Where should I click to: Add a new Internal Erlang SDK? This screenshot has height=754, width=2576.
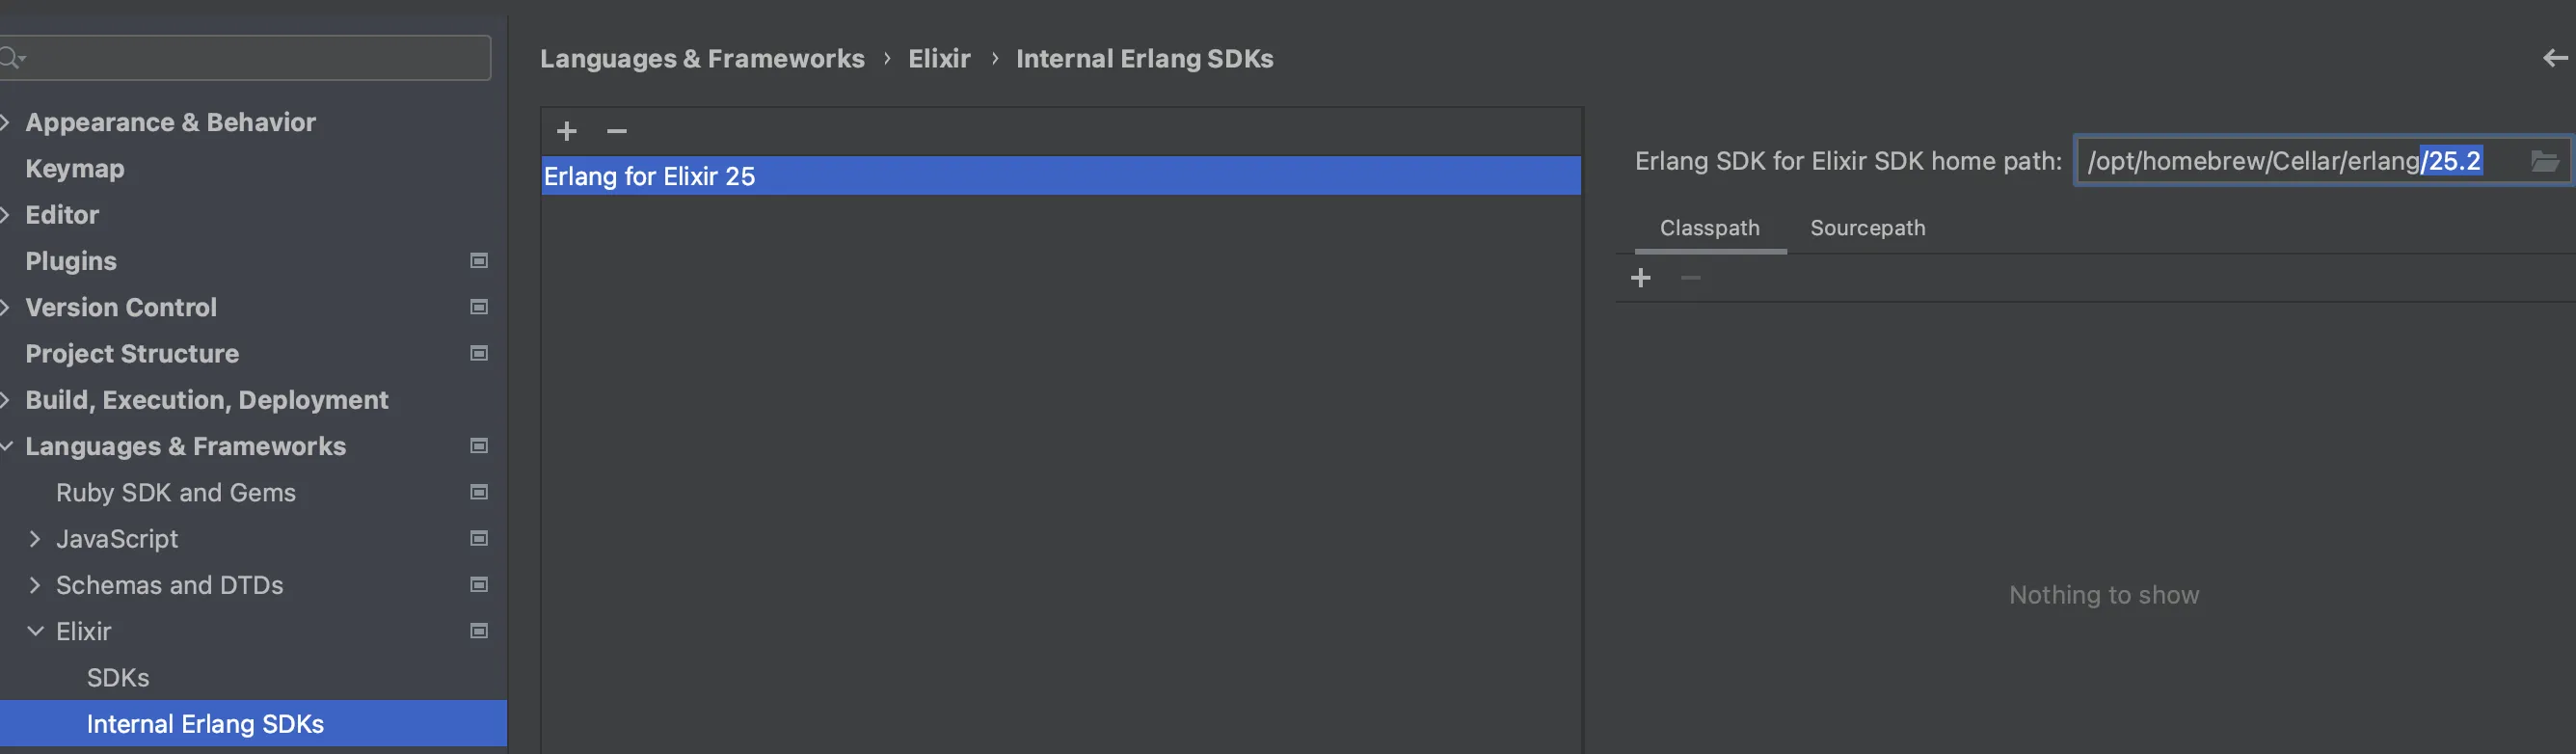pos(567,131)
